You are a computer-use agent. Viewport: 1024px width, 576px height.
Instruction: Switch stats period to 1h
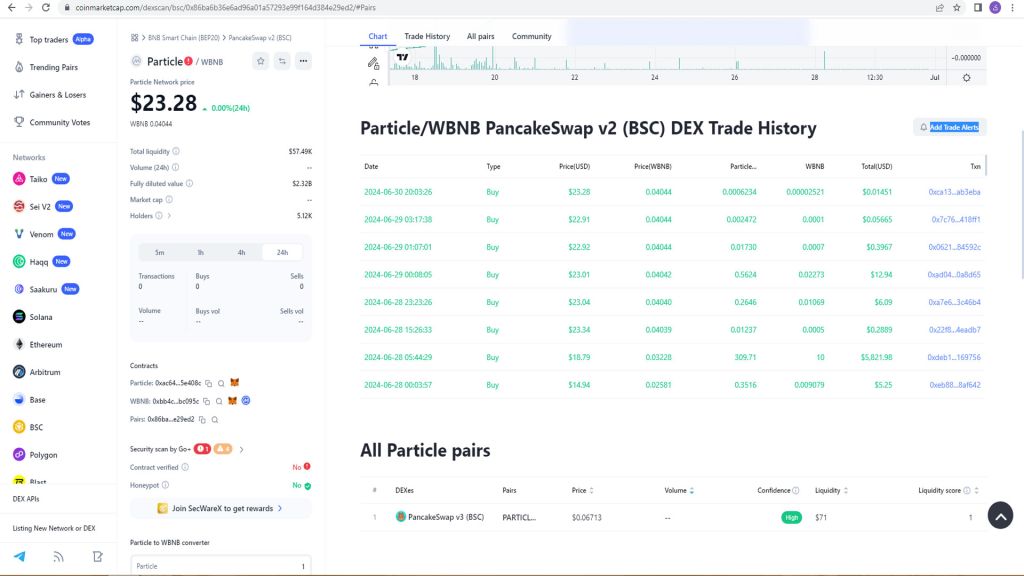(200, 252)
